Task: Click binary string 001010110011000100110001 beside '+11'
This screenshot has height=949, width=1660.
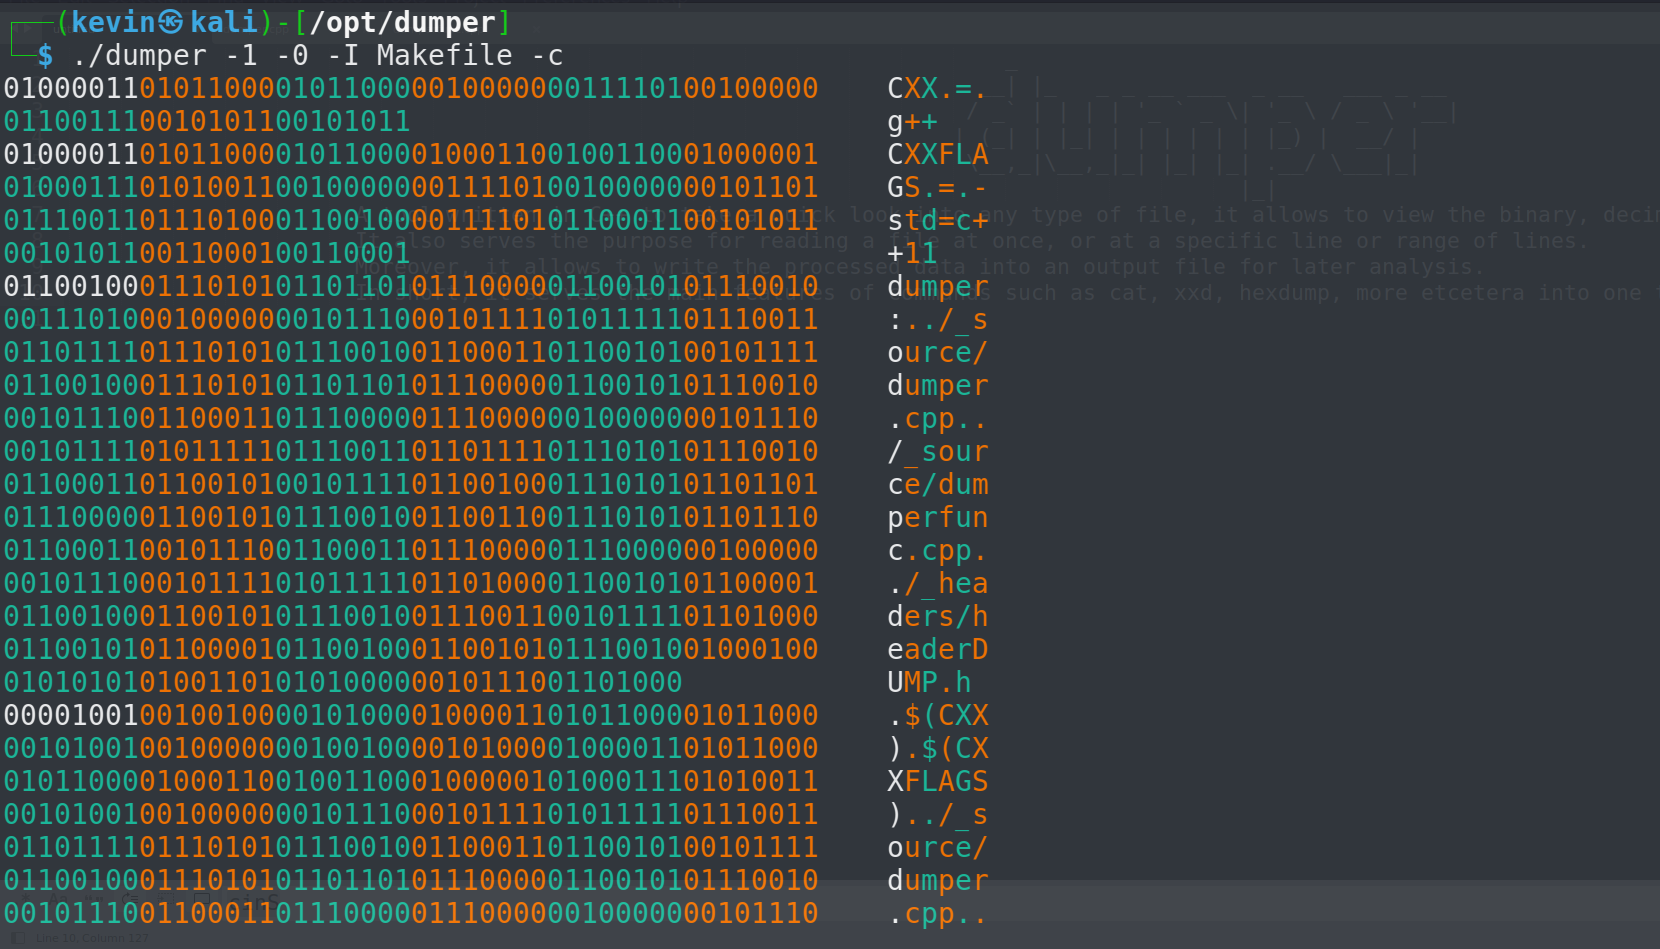Action: pyautogui.click(x=207, y=253)
